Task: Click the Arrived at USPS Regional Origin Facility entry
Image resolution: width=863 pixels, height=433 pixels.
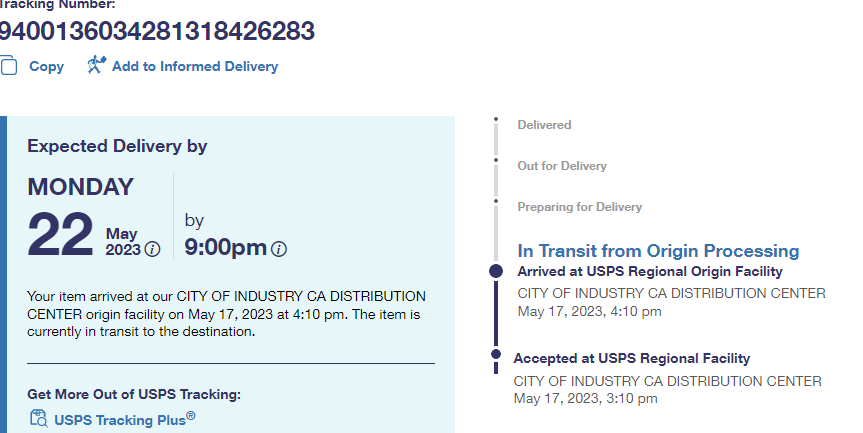Action: (x=650, y=271)
